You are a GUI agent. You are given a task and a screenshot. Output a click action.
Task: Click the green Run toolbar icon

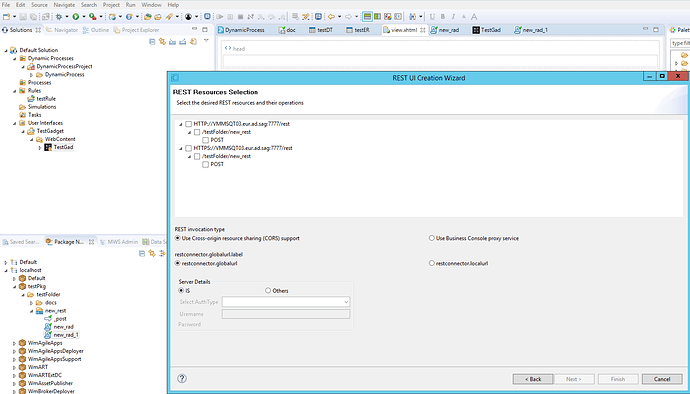pos(76,17)
